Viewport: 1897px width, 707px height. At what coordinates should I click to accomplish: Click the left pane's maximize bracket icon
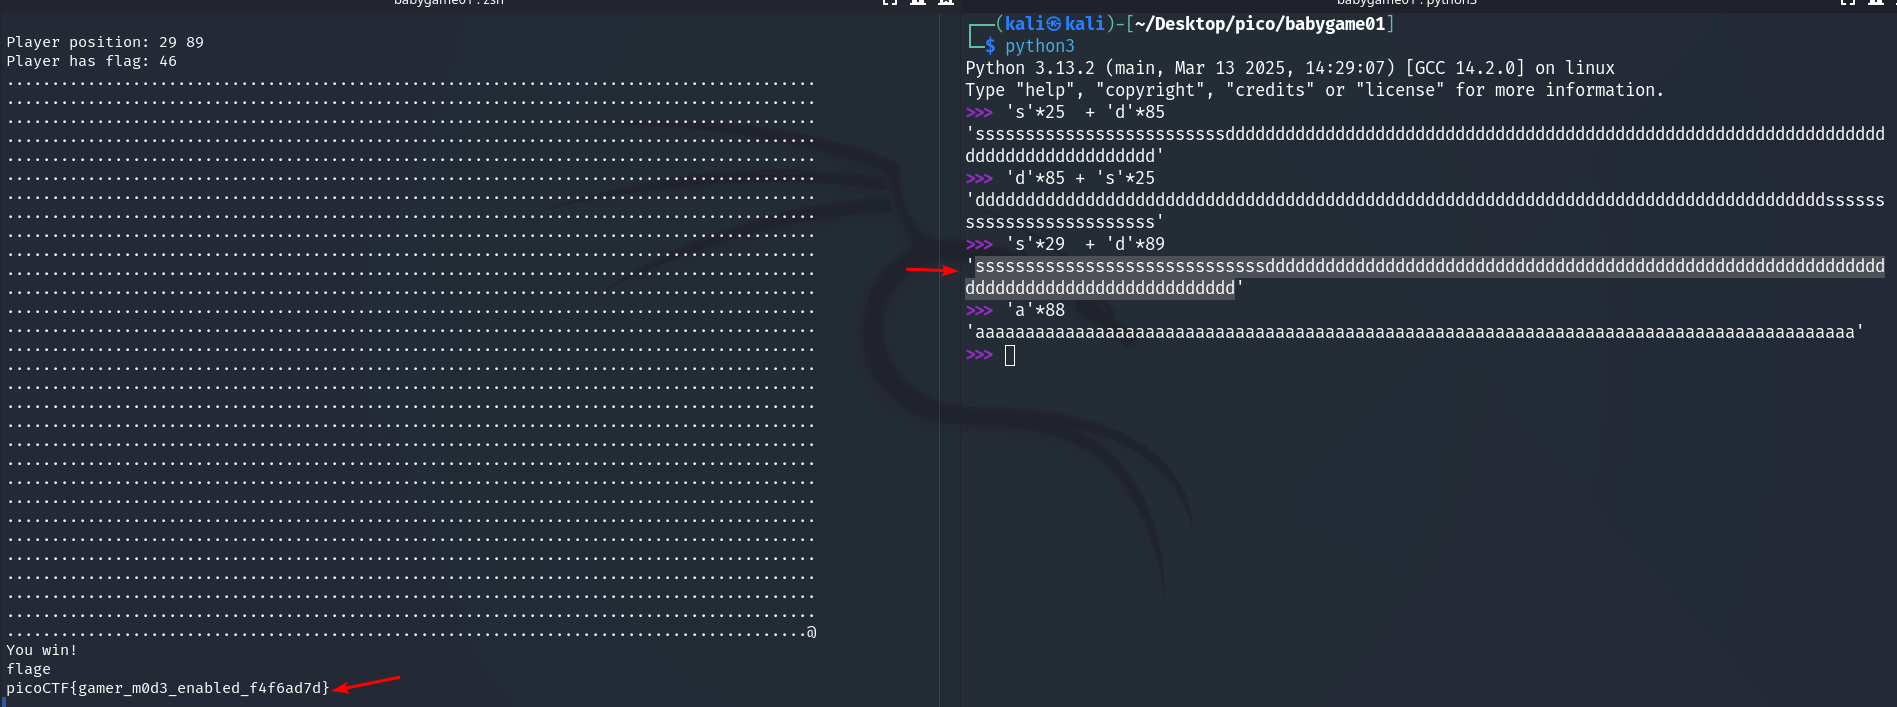click(x=889, y=3)
